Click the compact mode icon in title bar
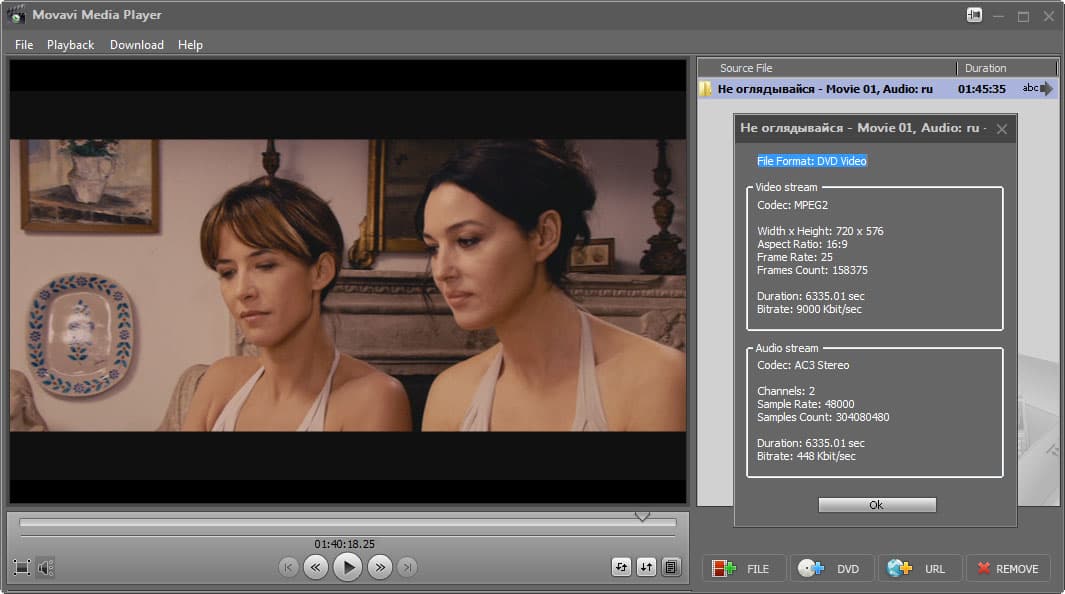Image resolution: width=1065 pixels, height=594 pixels. pyautogui.click(x=975, y=15)
